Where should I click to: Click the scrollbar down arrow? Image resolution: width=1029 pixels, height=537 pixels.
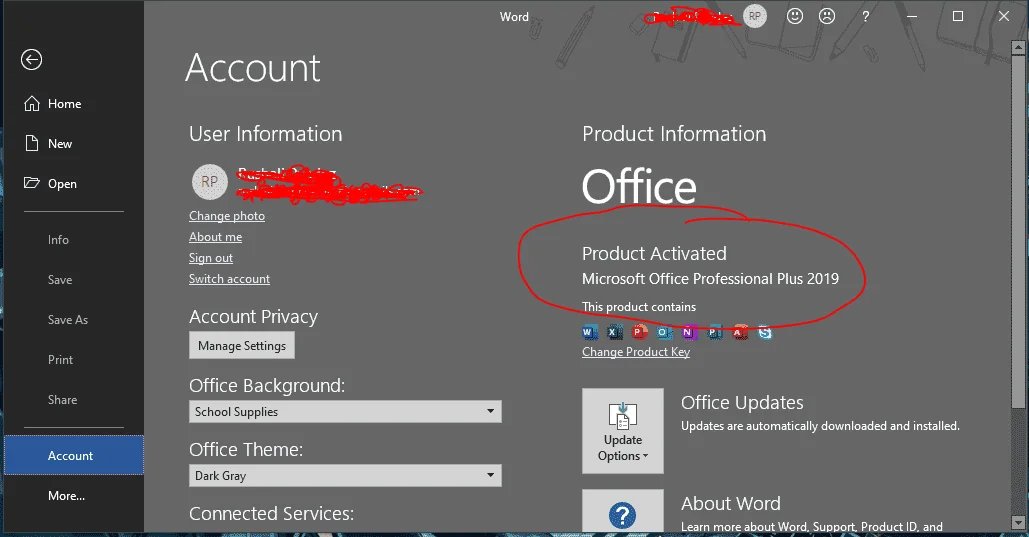point(1018,523)
